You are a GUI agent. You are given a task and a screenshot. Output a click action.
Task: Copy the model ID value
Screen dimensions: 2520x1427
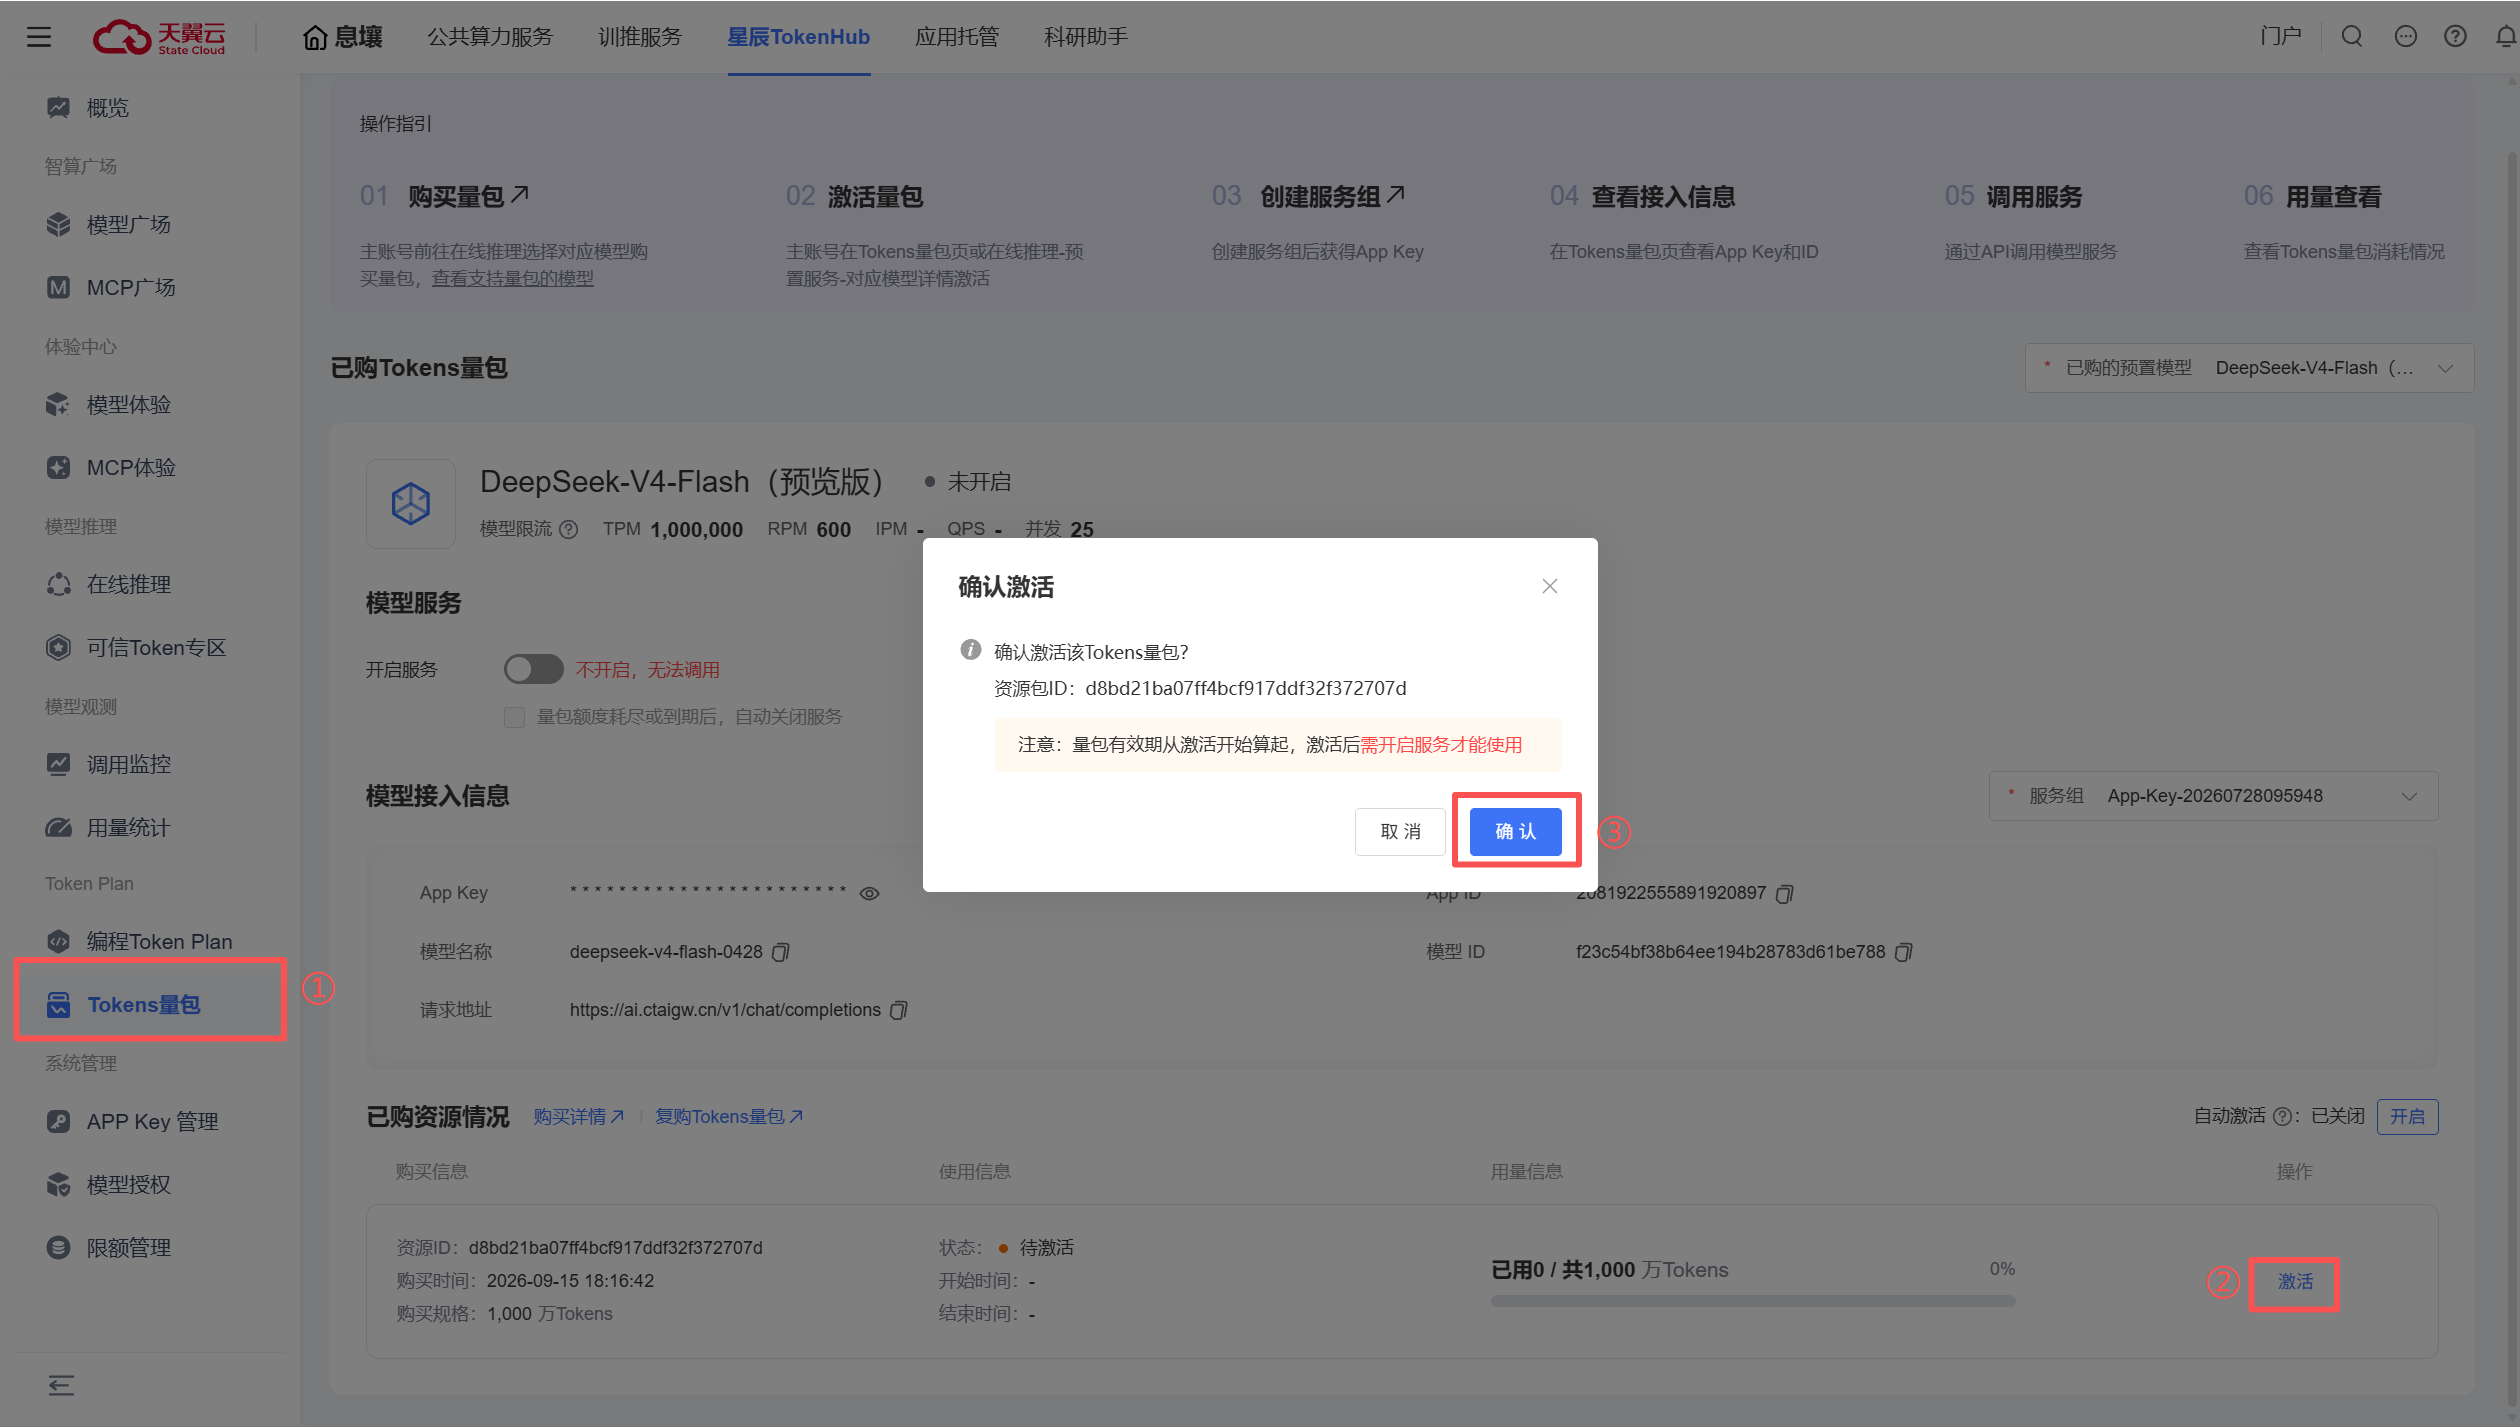[x=1904, y=952]
